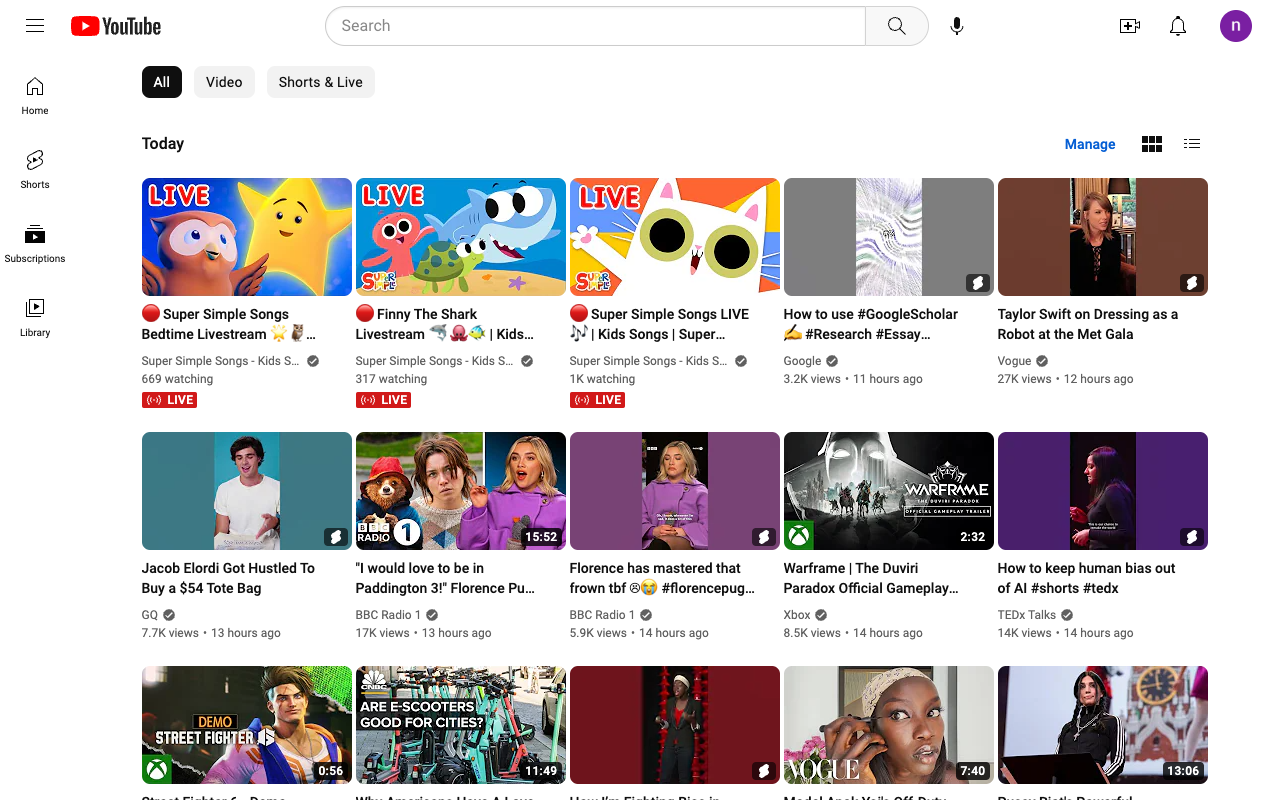Image resolution: width=1280 pixels, height=800 pixels.
Task: Click LIVE badge under 1K watching
Action: click(x=597, y=400)
